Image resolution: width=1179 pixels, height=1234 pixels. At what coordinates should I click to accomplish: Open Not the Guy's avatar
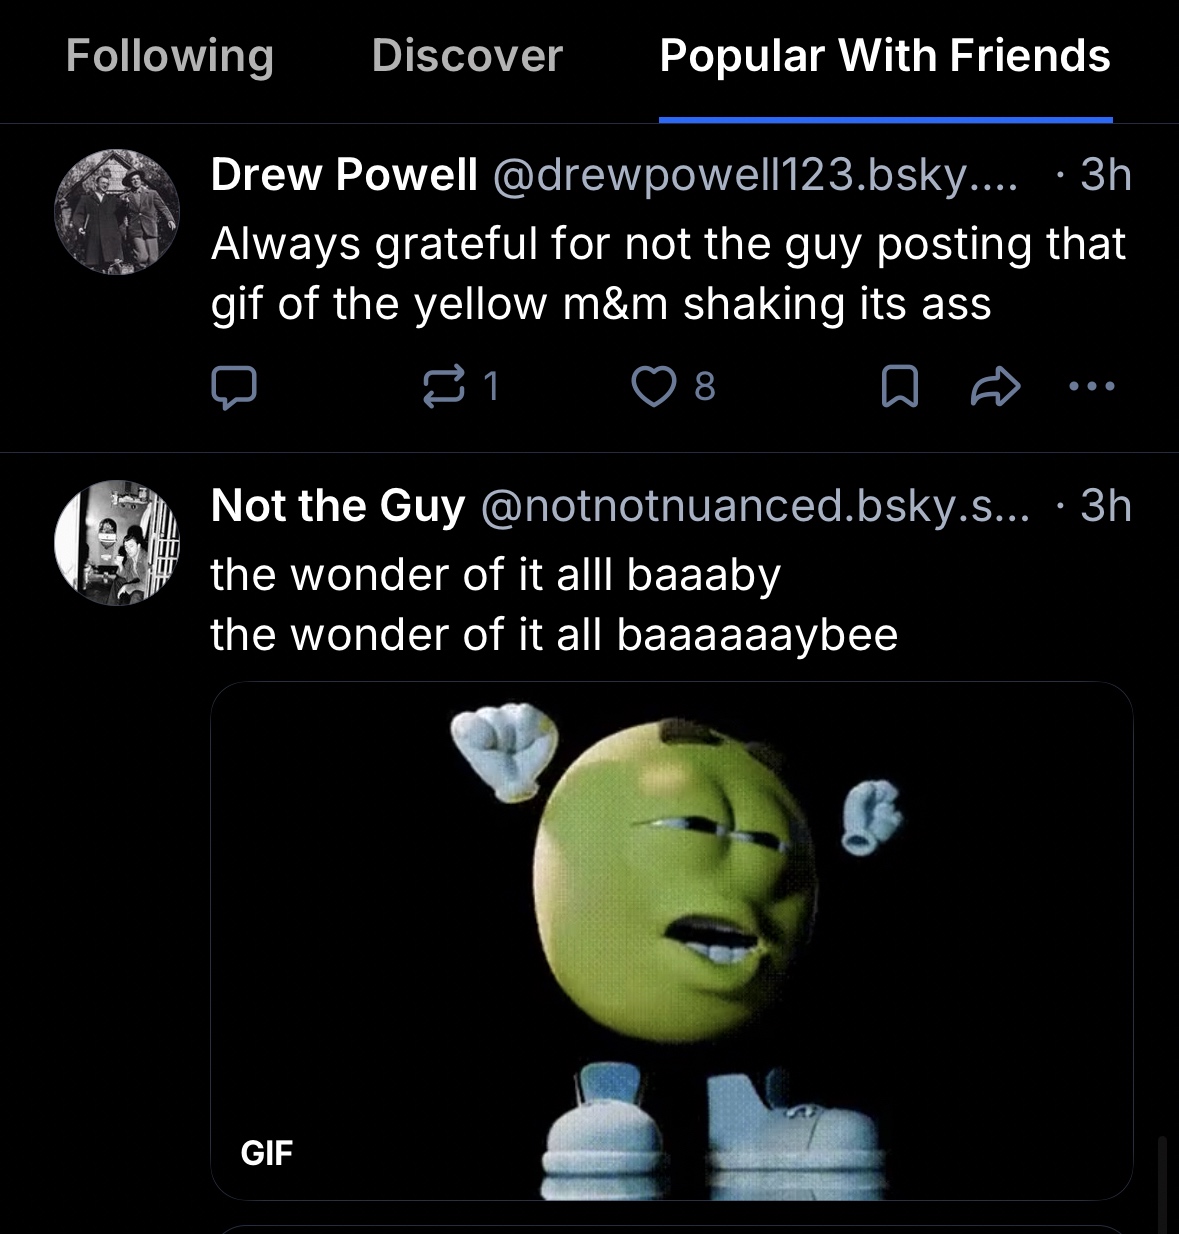point(117,542)
